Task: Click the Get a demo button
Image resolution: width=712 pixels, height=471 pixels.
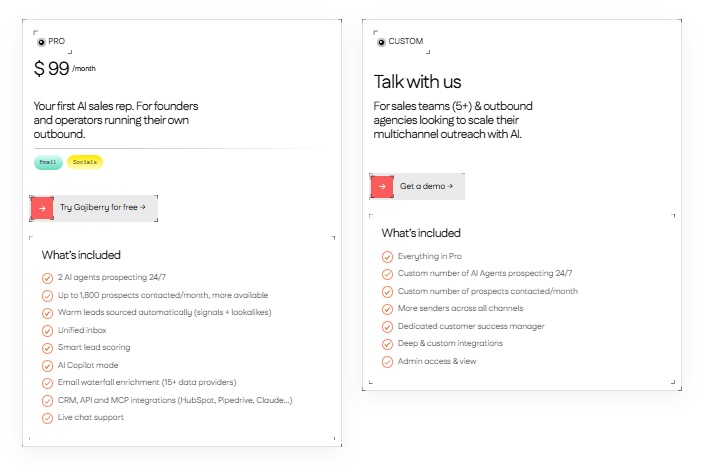Action: click(x=417, y=186)
